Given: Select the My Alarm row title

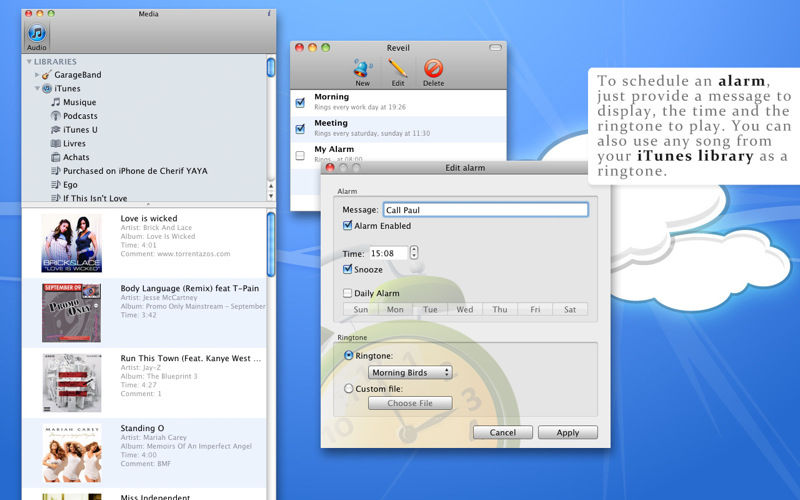Looking at the screenshot, I should point(334,149).
